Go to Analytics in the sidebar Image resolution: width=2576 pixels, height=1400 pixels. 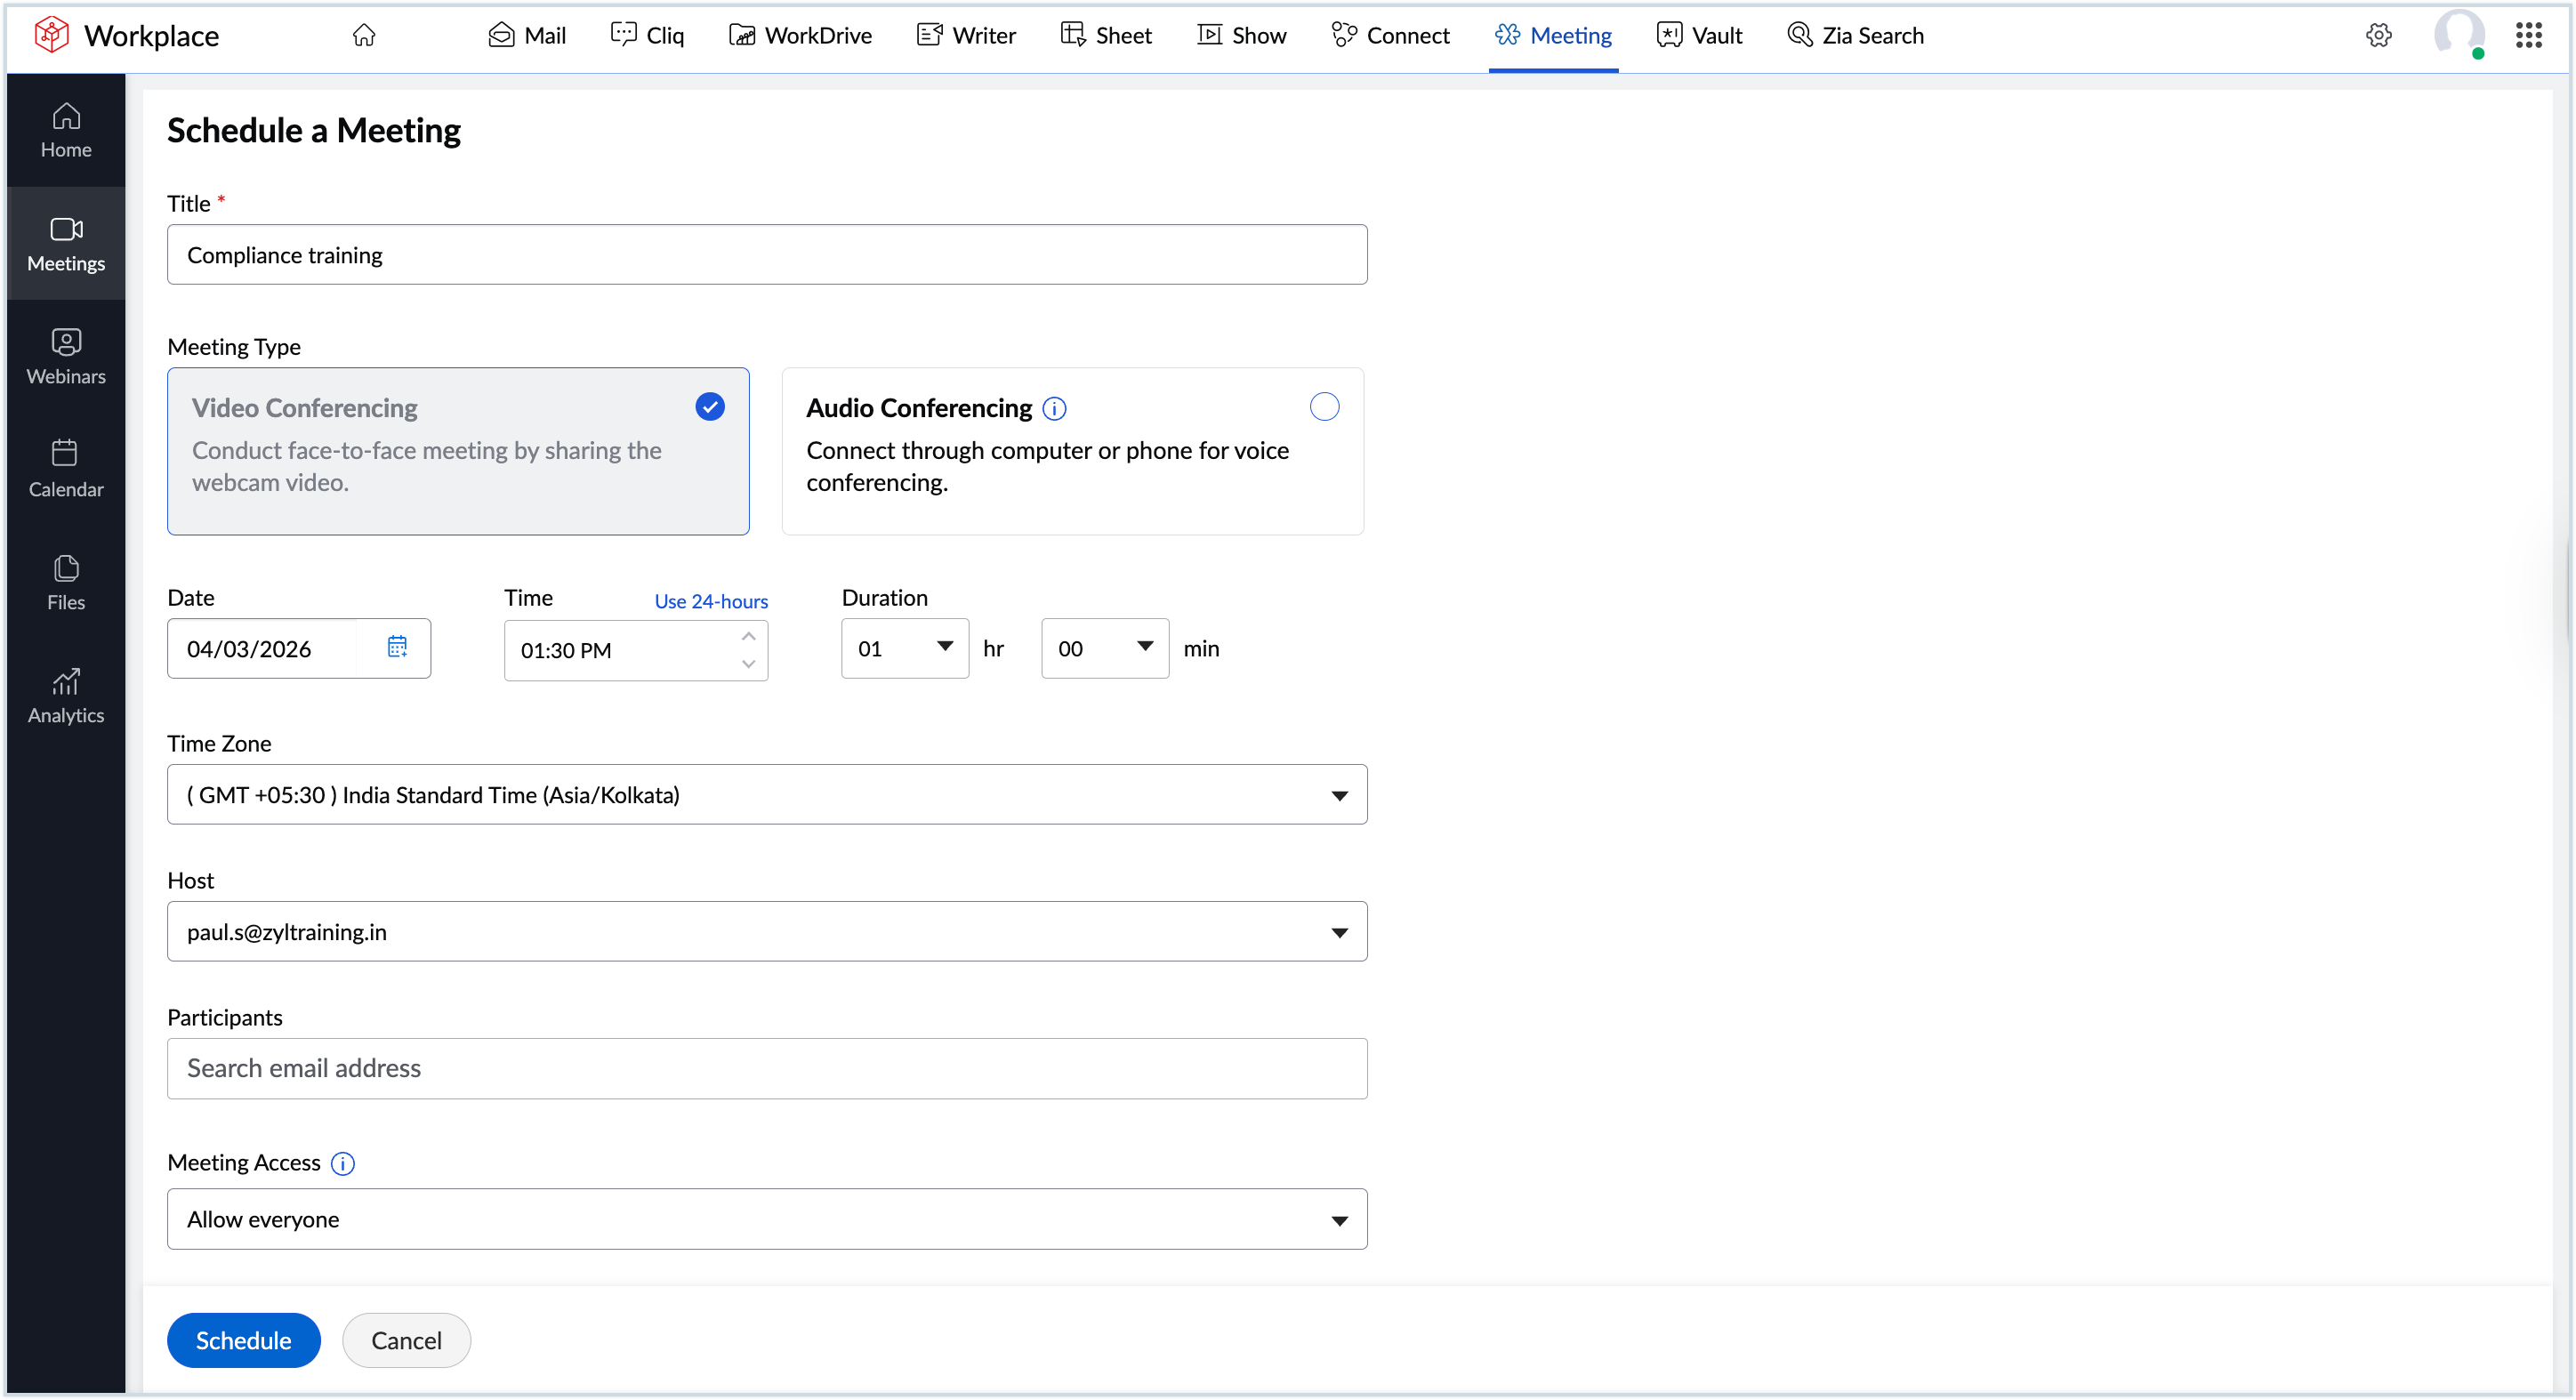(x=65, y=696)
